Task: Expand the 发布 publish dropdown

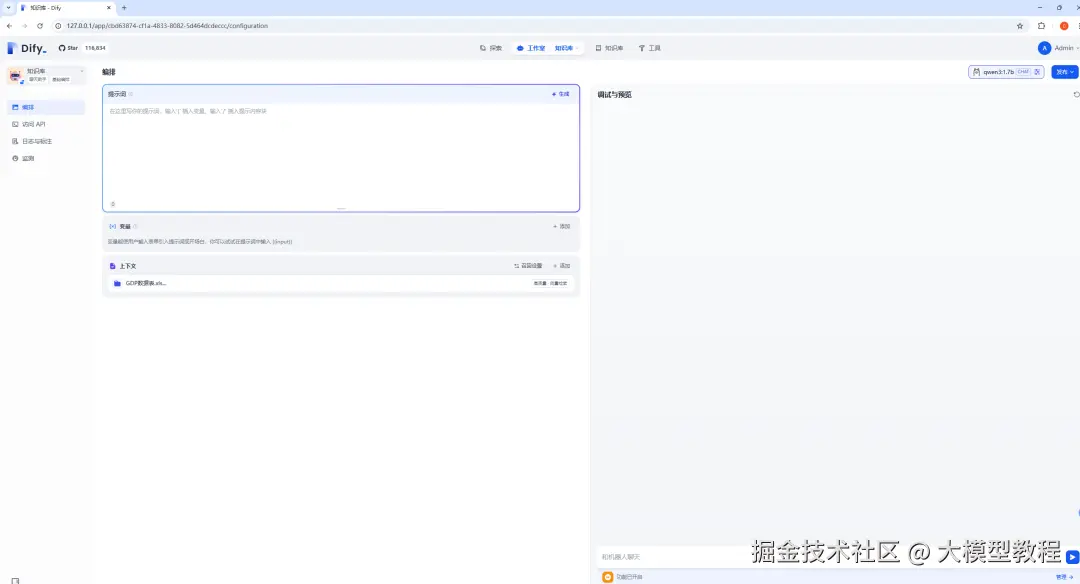Action: [x=1064, y=72]
